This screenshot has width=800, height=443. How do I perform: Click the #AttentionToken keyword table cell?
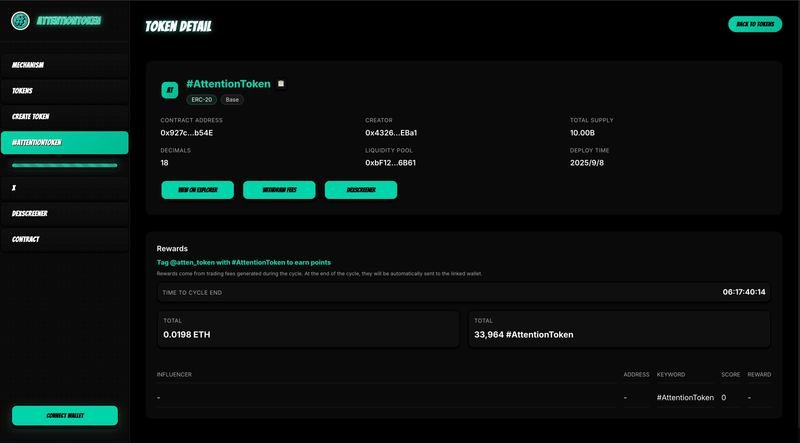coord(685,398)
